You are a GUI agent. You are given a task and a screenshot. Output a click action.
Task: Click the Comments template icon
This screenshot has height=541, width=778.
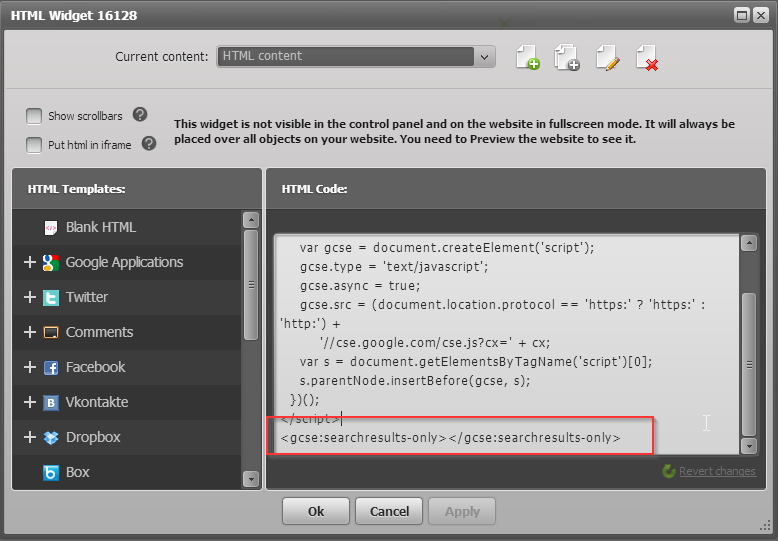tap(51, 332)
